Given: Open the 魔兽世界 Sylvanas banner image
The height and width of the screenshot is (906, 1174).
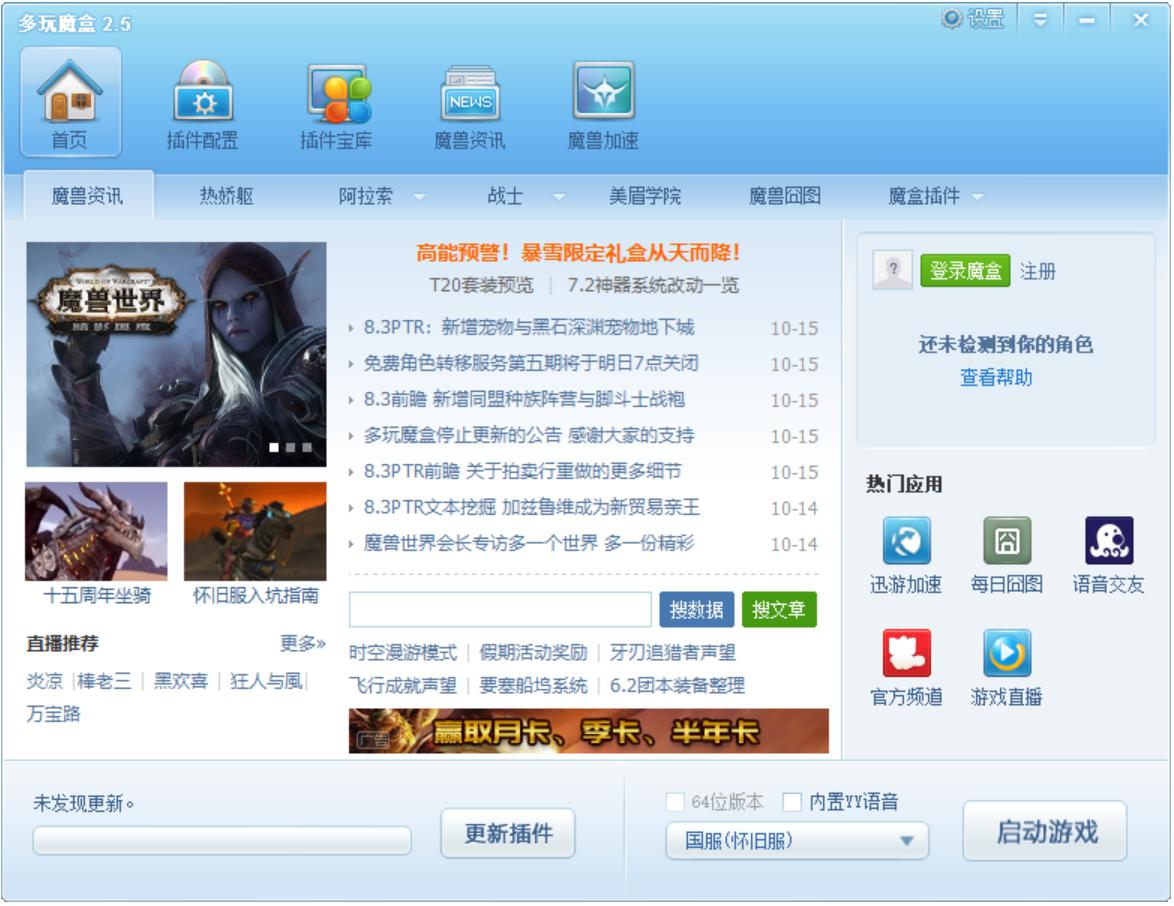Looking at the screenshot, I should 176,354.
